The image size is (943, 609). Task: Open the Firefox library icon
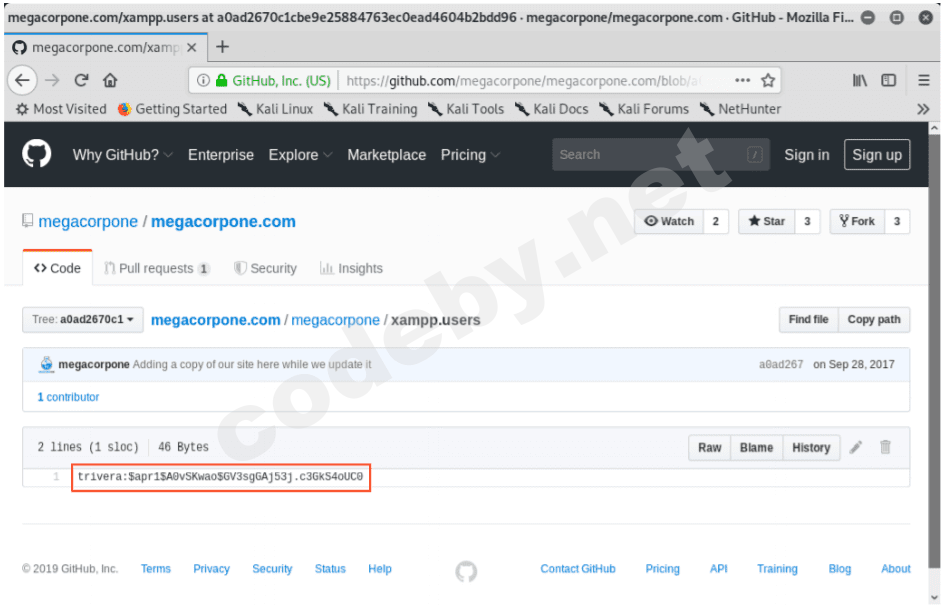tap(860, 80)
